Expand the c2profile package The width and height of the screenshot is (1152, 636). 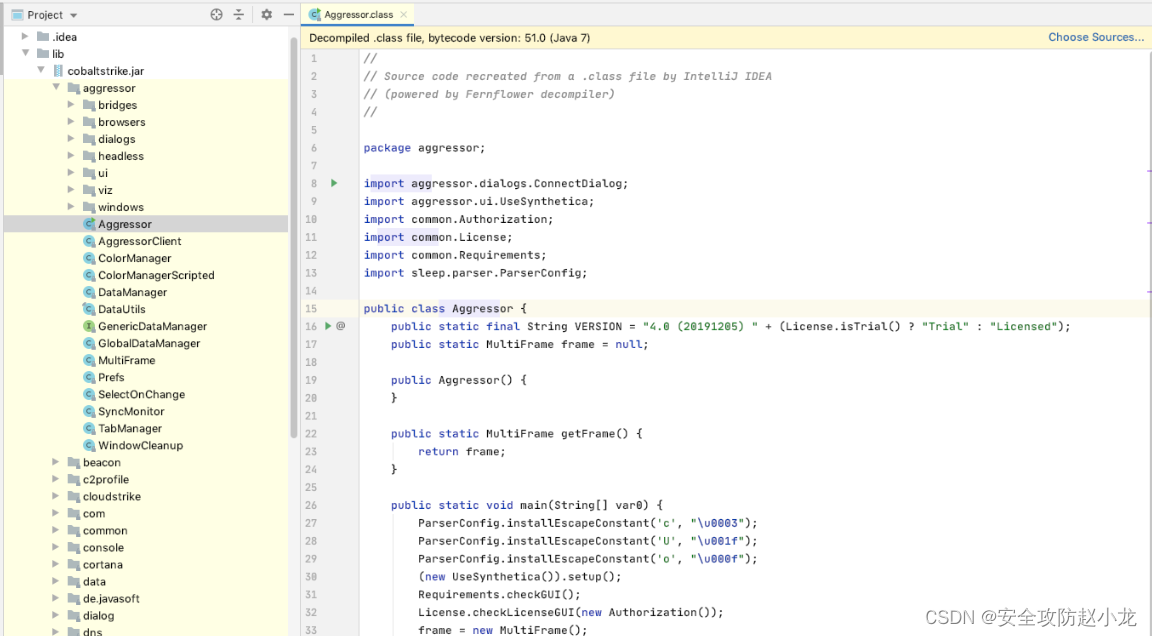tap(56, 479)
